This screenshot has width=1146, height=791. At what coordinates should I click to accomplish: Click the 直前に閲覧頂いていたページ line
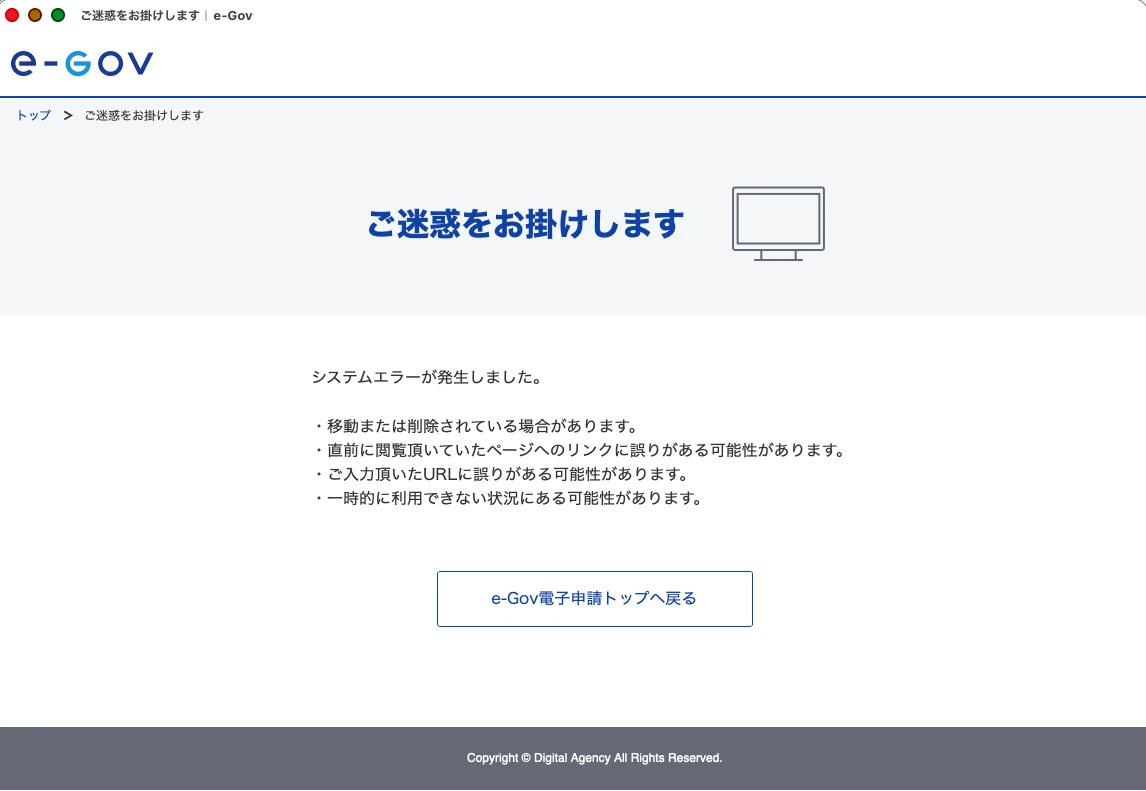click(580, 450)
